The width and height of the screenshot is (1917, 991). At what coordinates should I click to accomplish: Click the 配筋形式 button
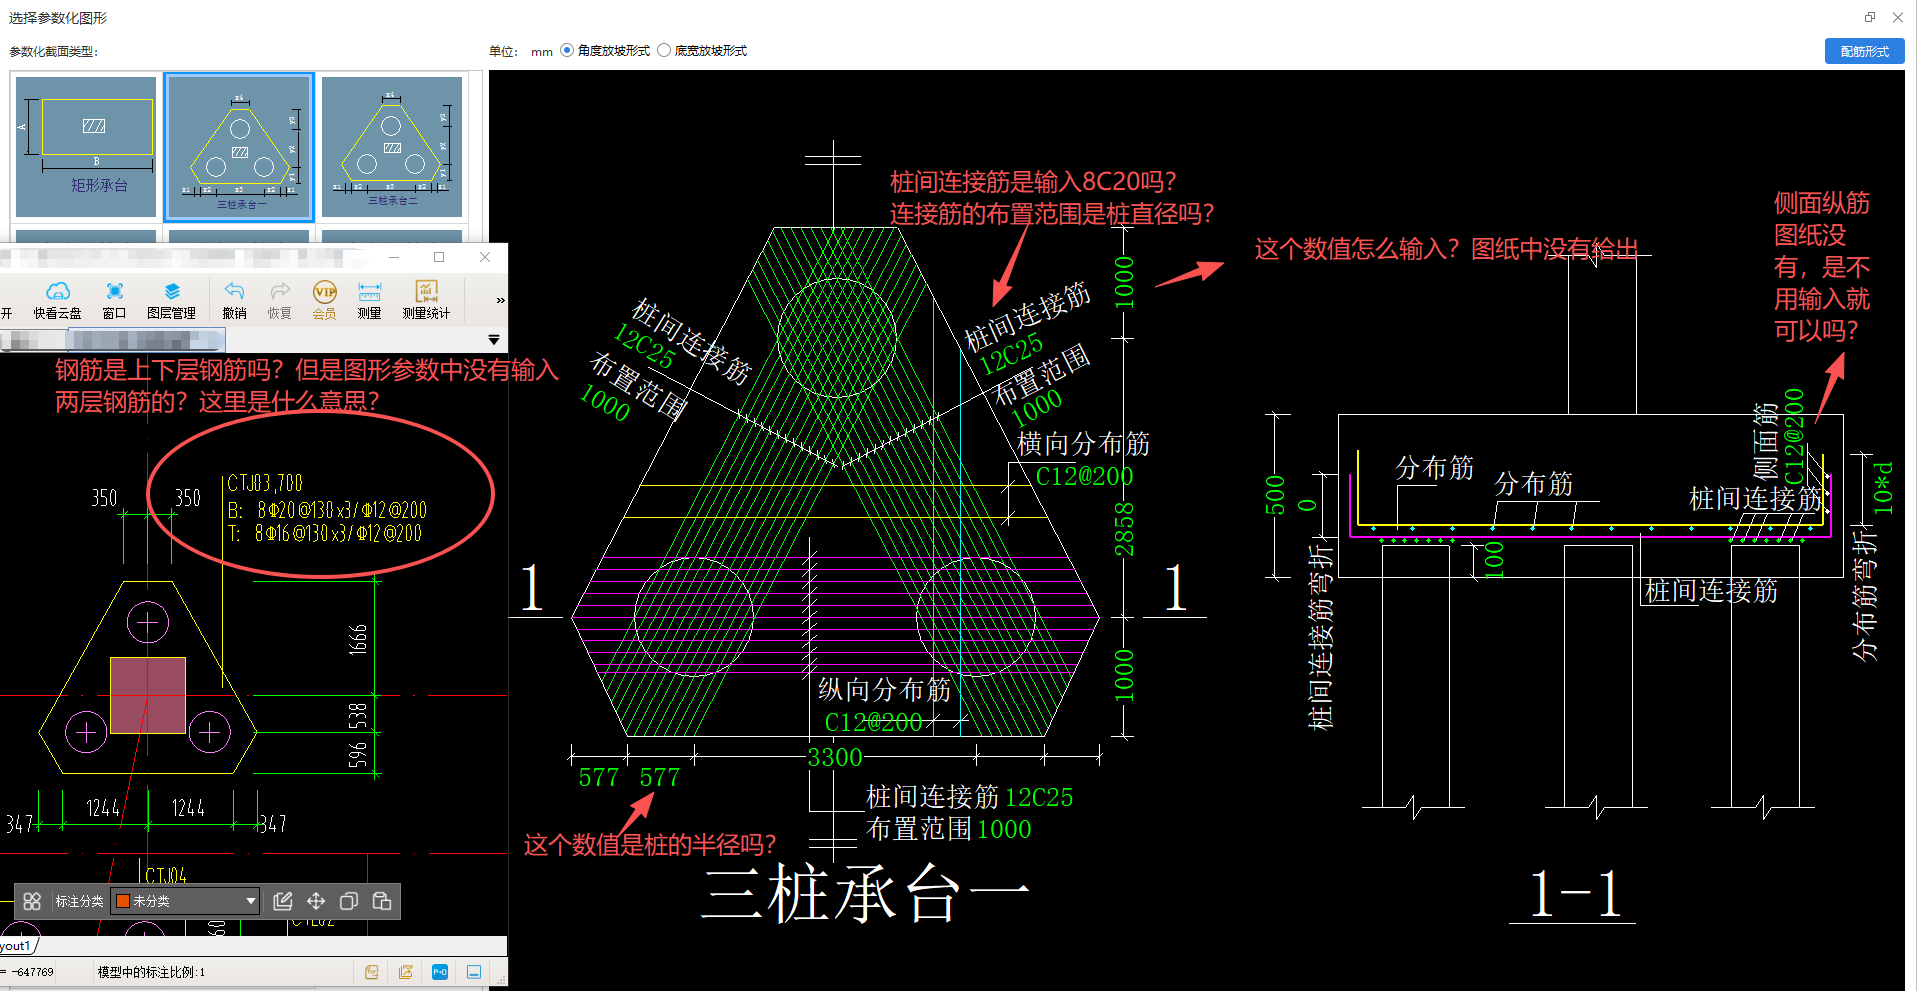[1863, 50]
